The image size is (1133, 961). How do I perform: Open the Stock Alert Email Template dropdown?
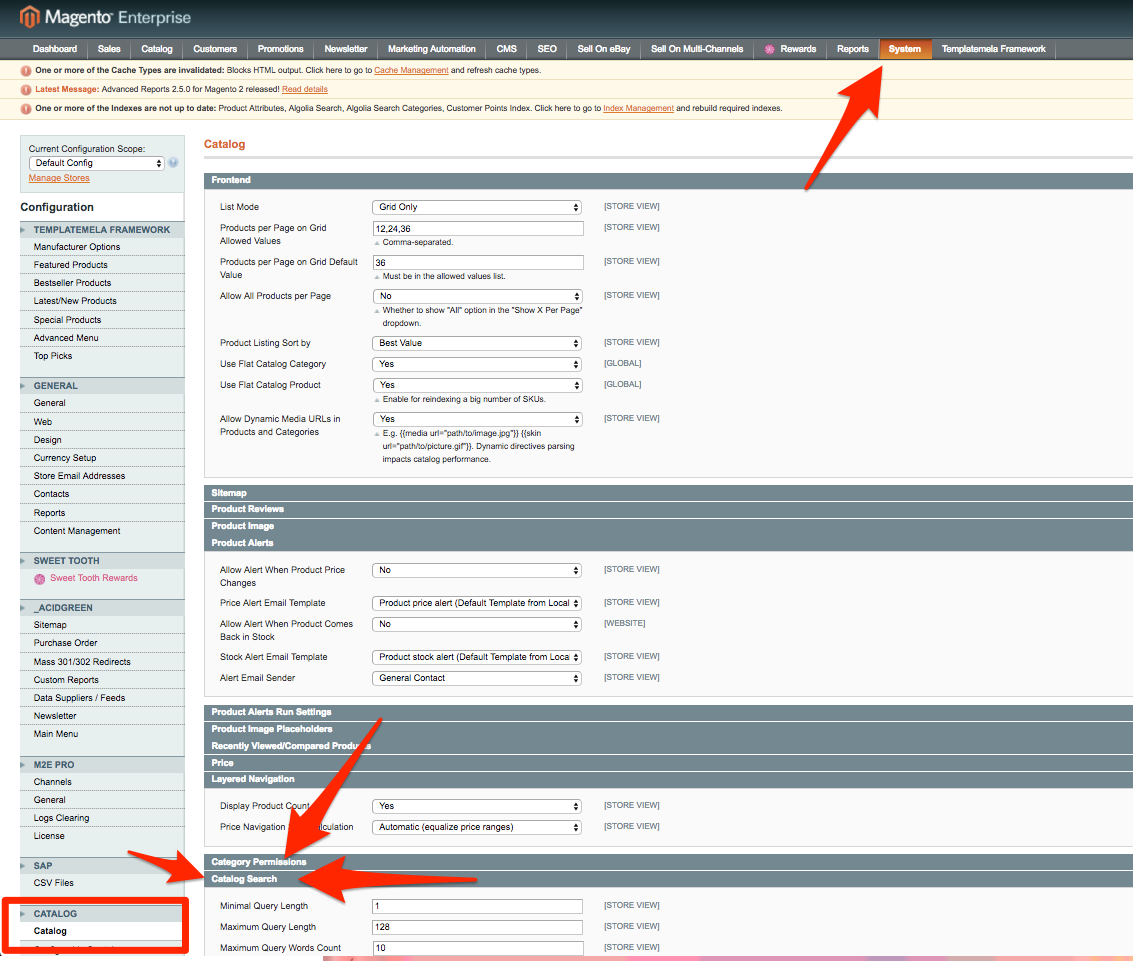[x=477, y=658]
